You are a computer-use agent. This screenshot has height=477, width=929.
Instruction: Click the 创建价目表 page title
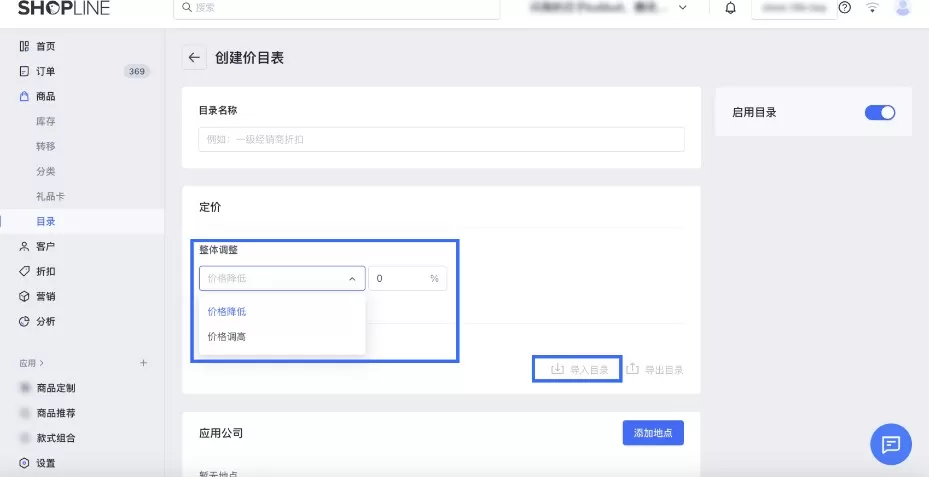point(249,57)
